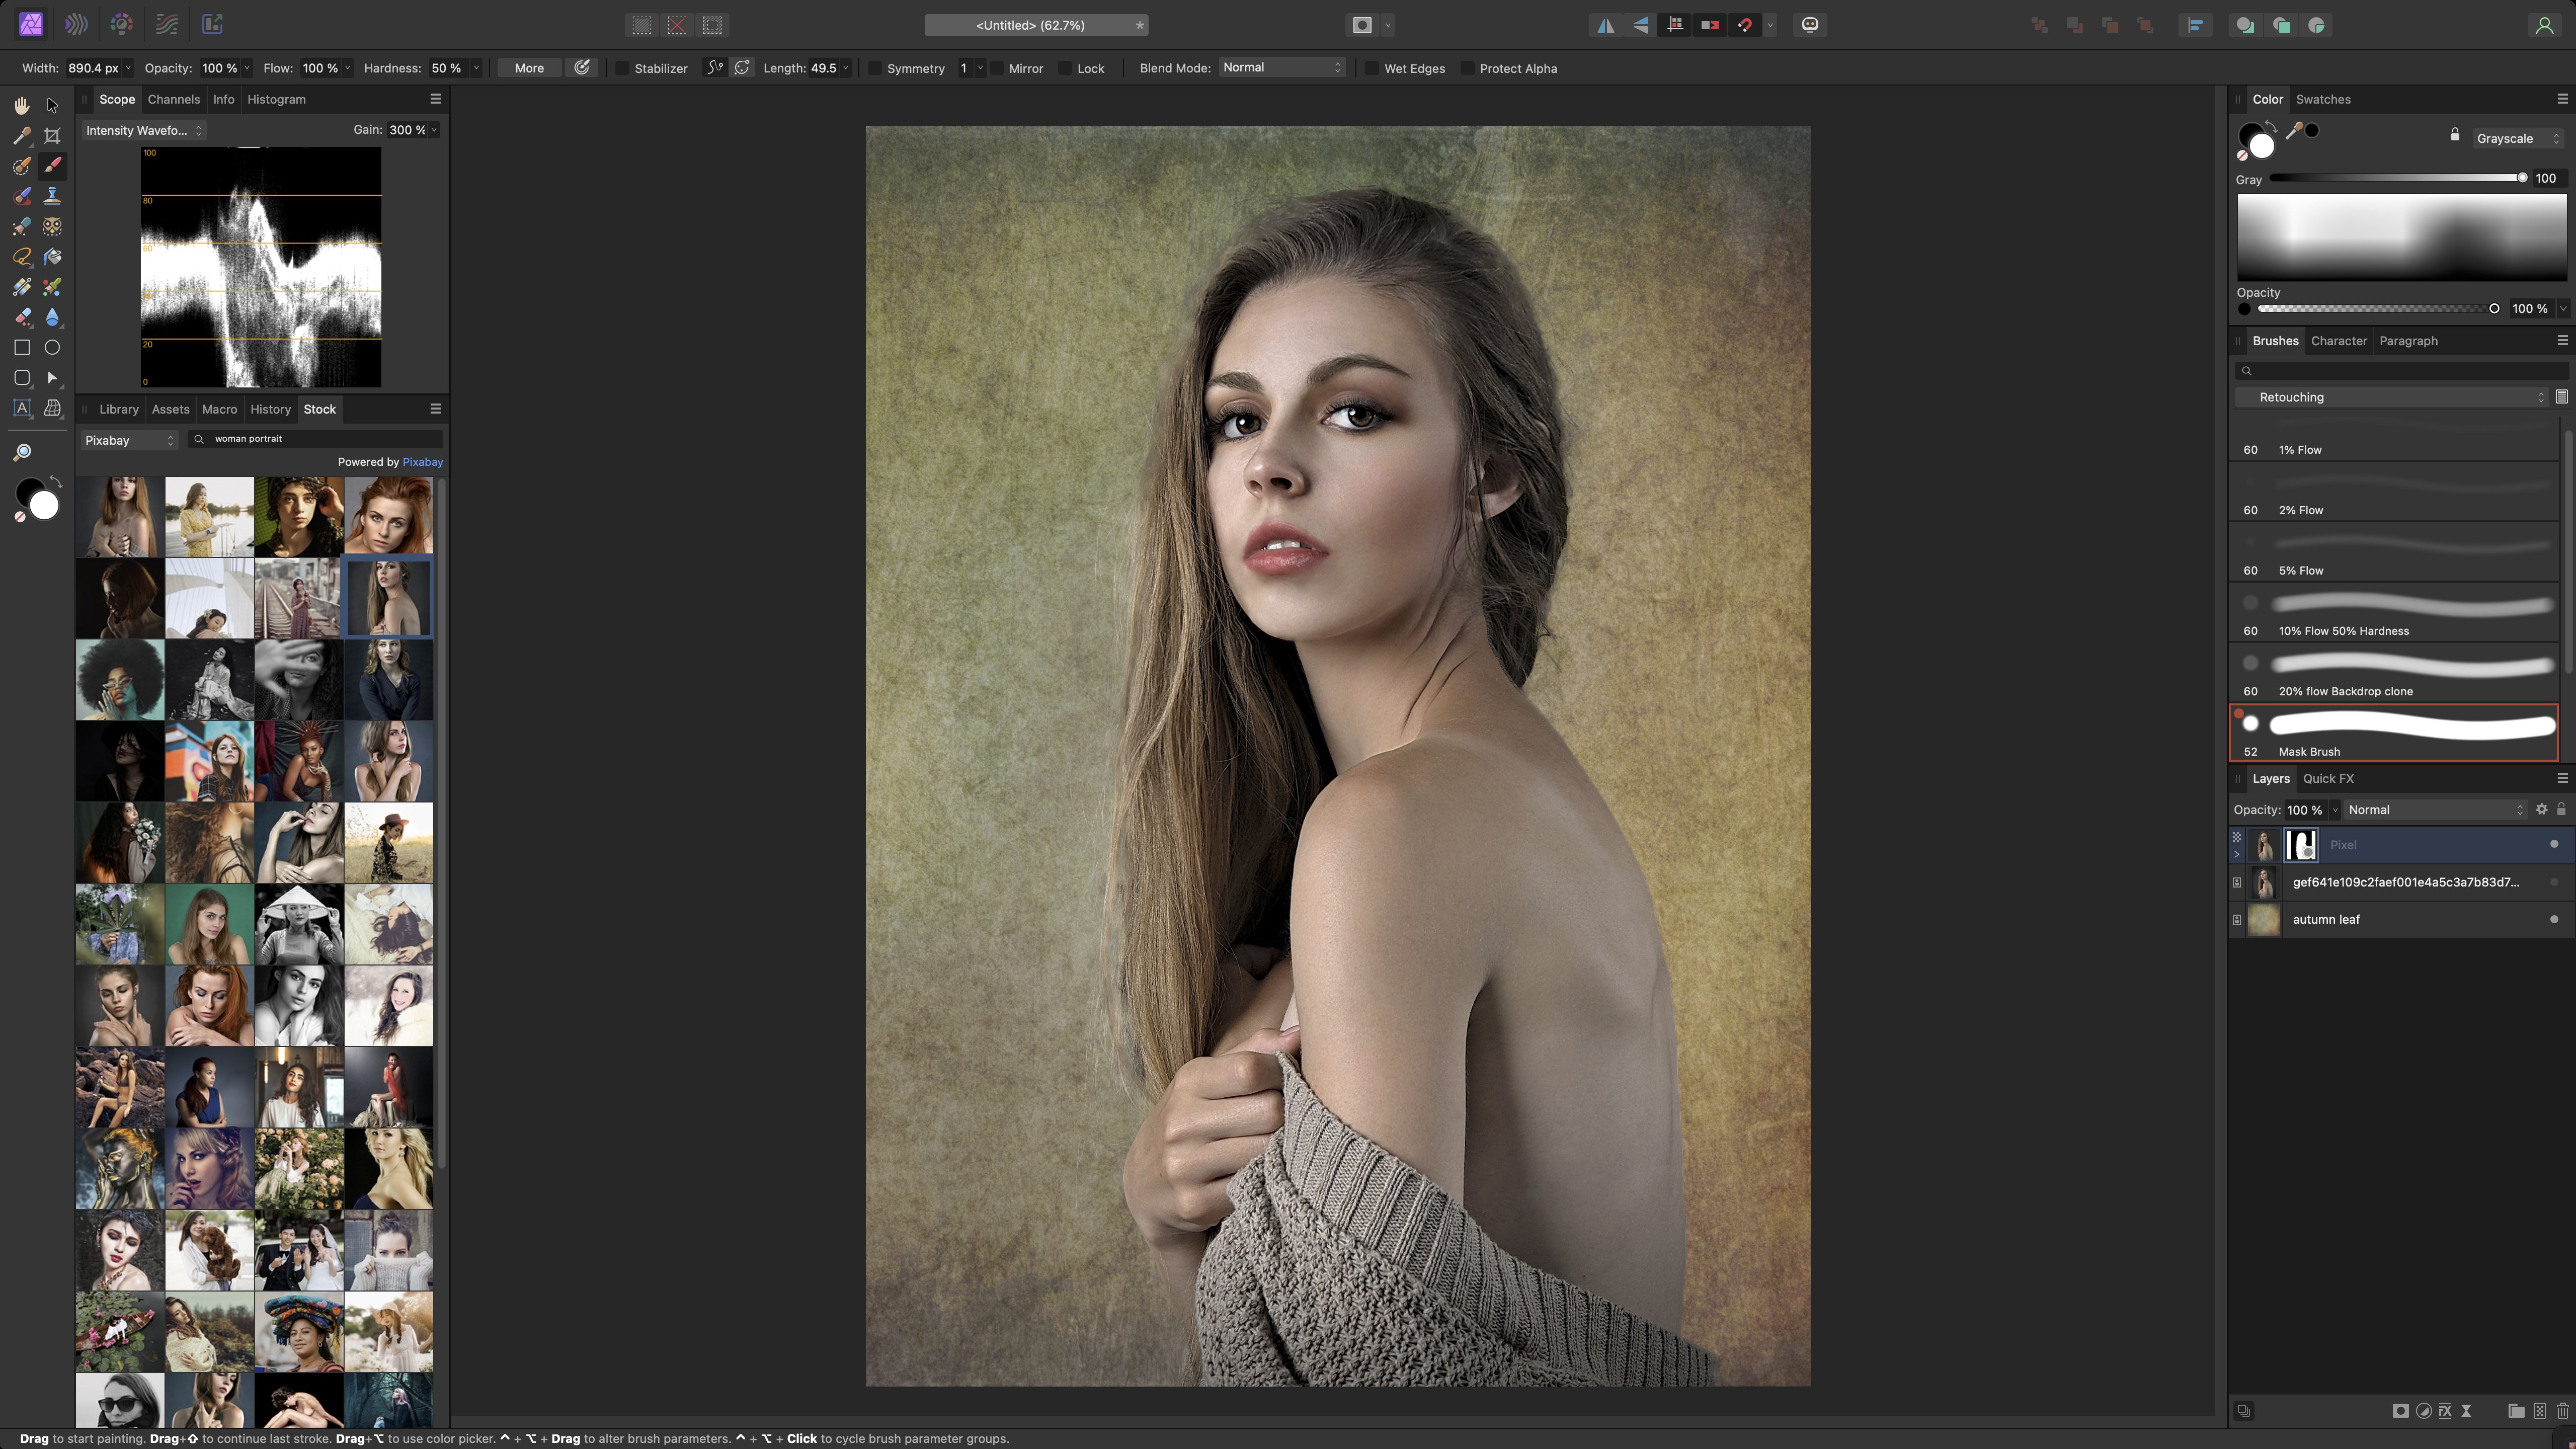2576x1449 pixels.
Task: Open the account profile icon
Action: [x=2544, y=25]
